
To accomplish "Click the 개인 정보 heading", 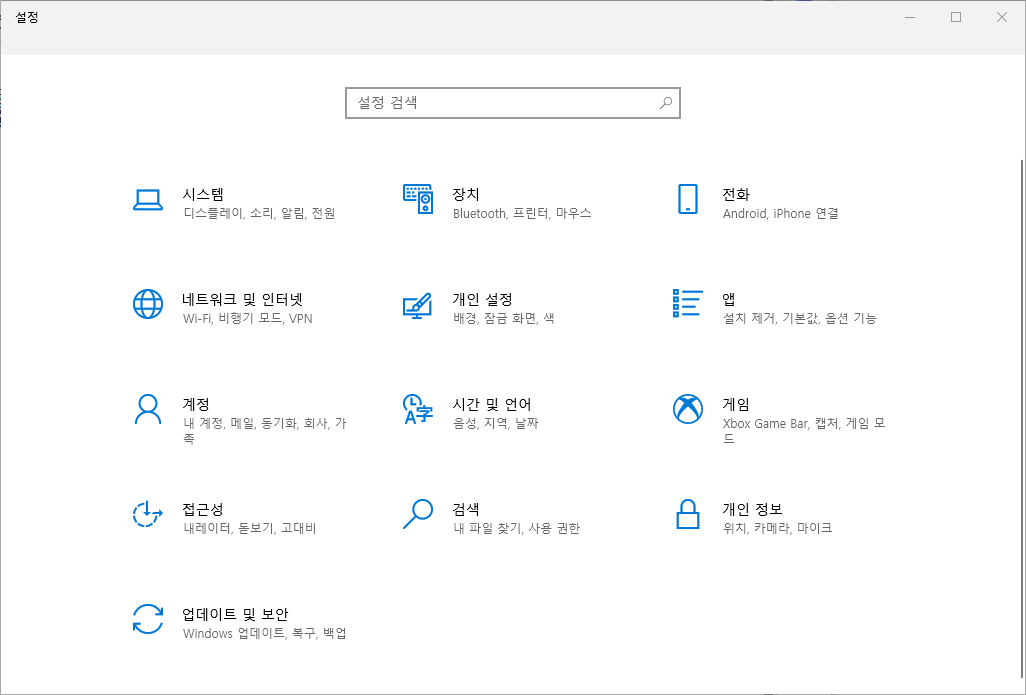I will click(752, 509).
